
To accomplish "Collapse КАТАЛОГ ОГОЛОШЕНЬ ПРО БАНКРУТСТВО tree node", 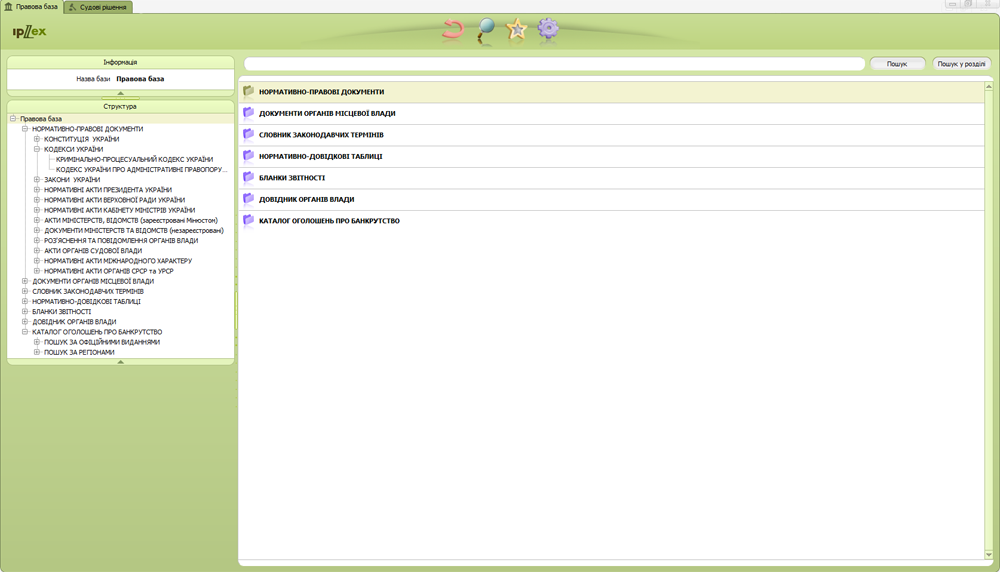I will 25,332.
